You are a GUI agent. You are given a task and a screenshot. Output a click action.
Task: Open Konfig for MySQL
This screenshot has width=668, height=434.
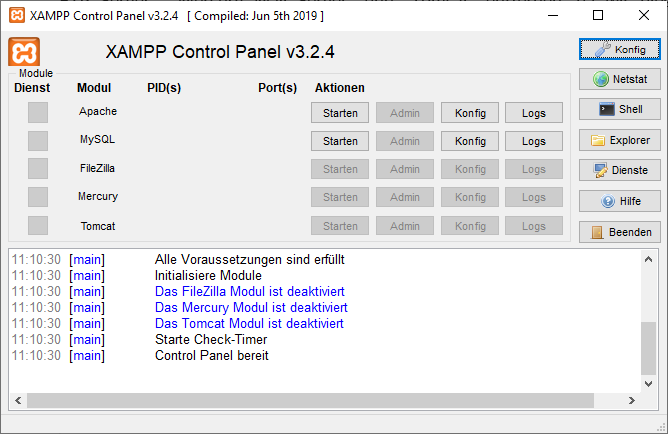[470, 141]
